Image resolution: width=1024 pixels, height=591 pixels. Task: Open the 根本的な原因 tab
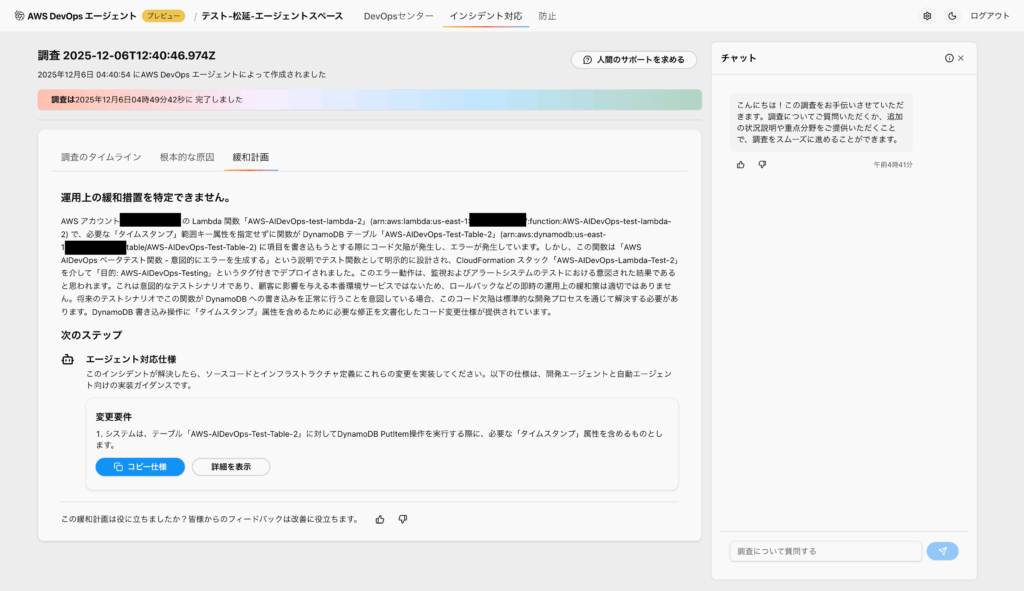click(x=187, y=157)
